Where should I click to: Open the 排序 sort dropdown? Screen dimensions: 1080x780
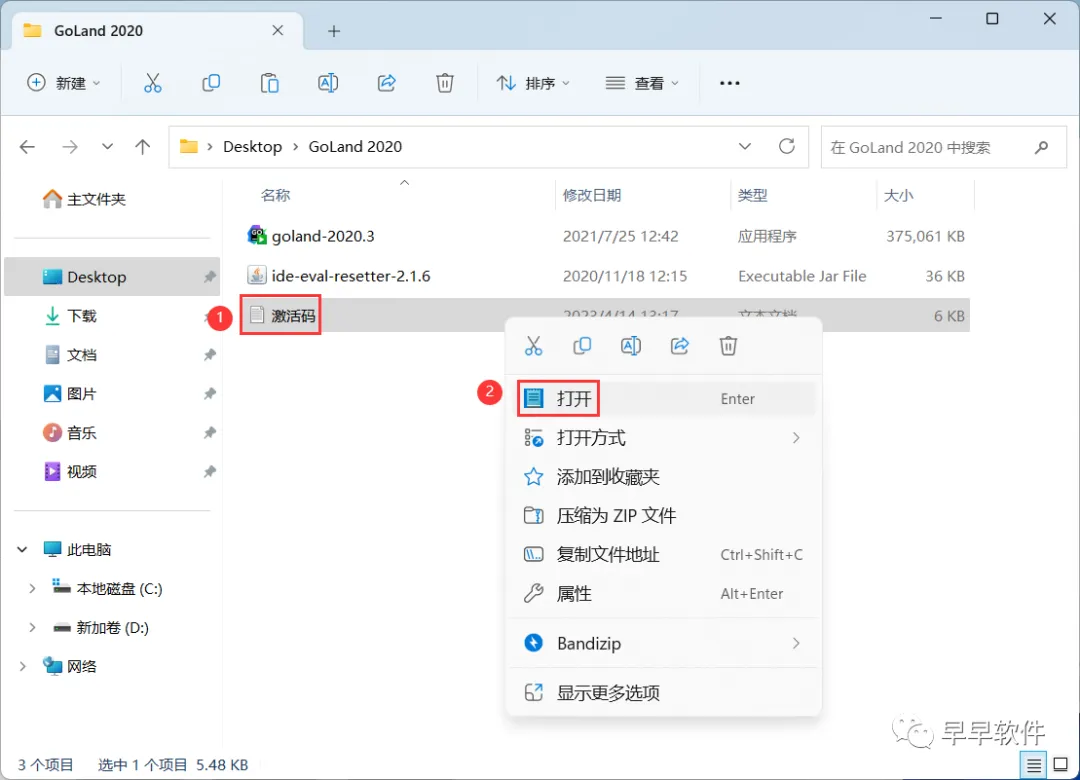click(x=533, y=83)
